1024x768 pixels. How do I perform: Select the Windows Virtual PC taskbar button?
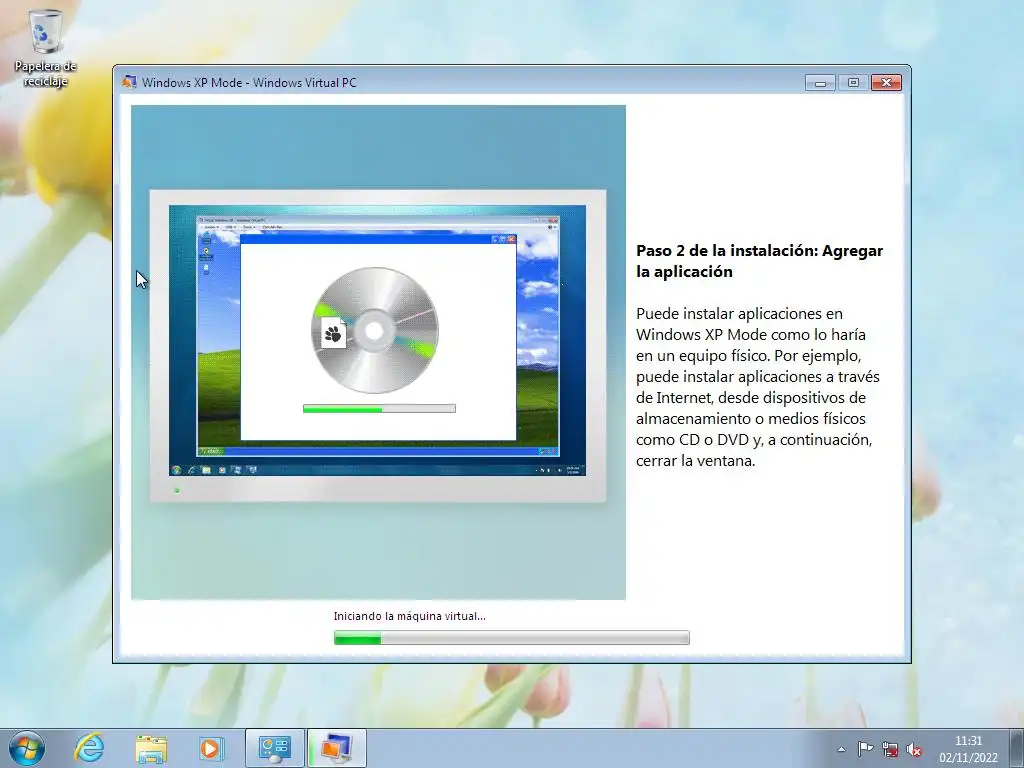(336, 748)
